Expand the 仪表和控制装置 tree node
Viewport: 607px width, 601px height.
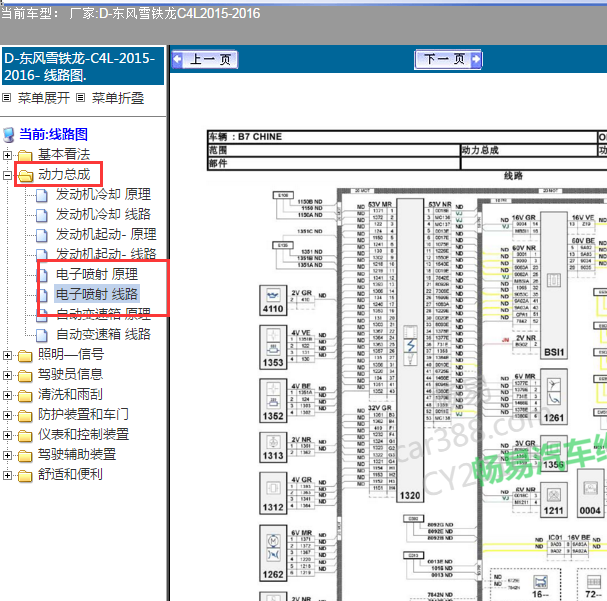click(x=7, y=435)
